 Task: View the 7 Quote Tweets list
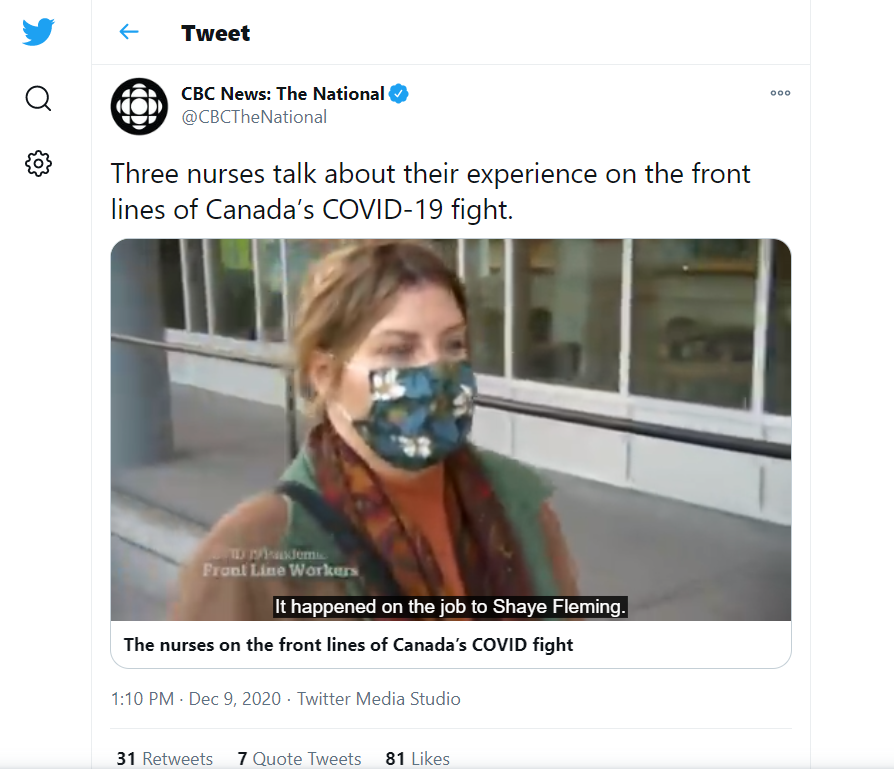pos(299,758)
